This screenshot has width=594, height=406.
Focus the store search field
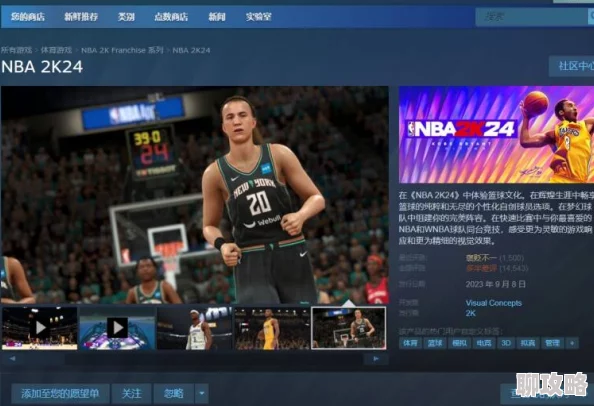click(x=532, y=17)
